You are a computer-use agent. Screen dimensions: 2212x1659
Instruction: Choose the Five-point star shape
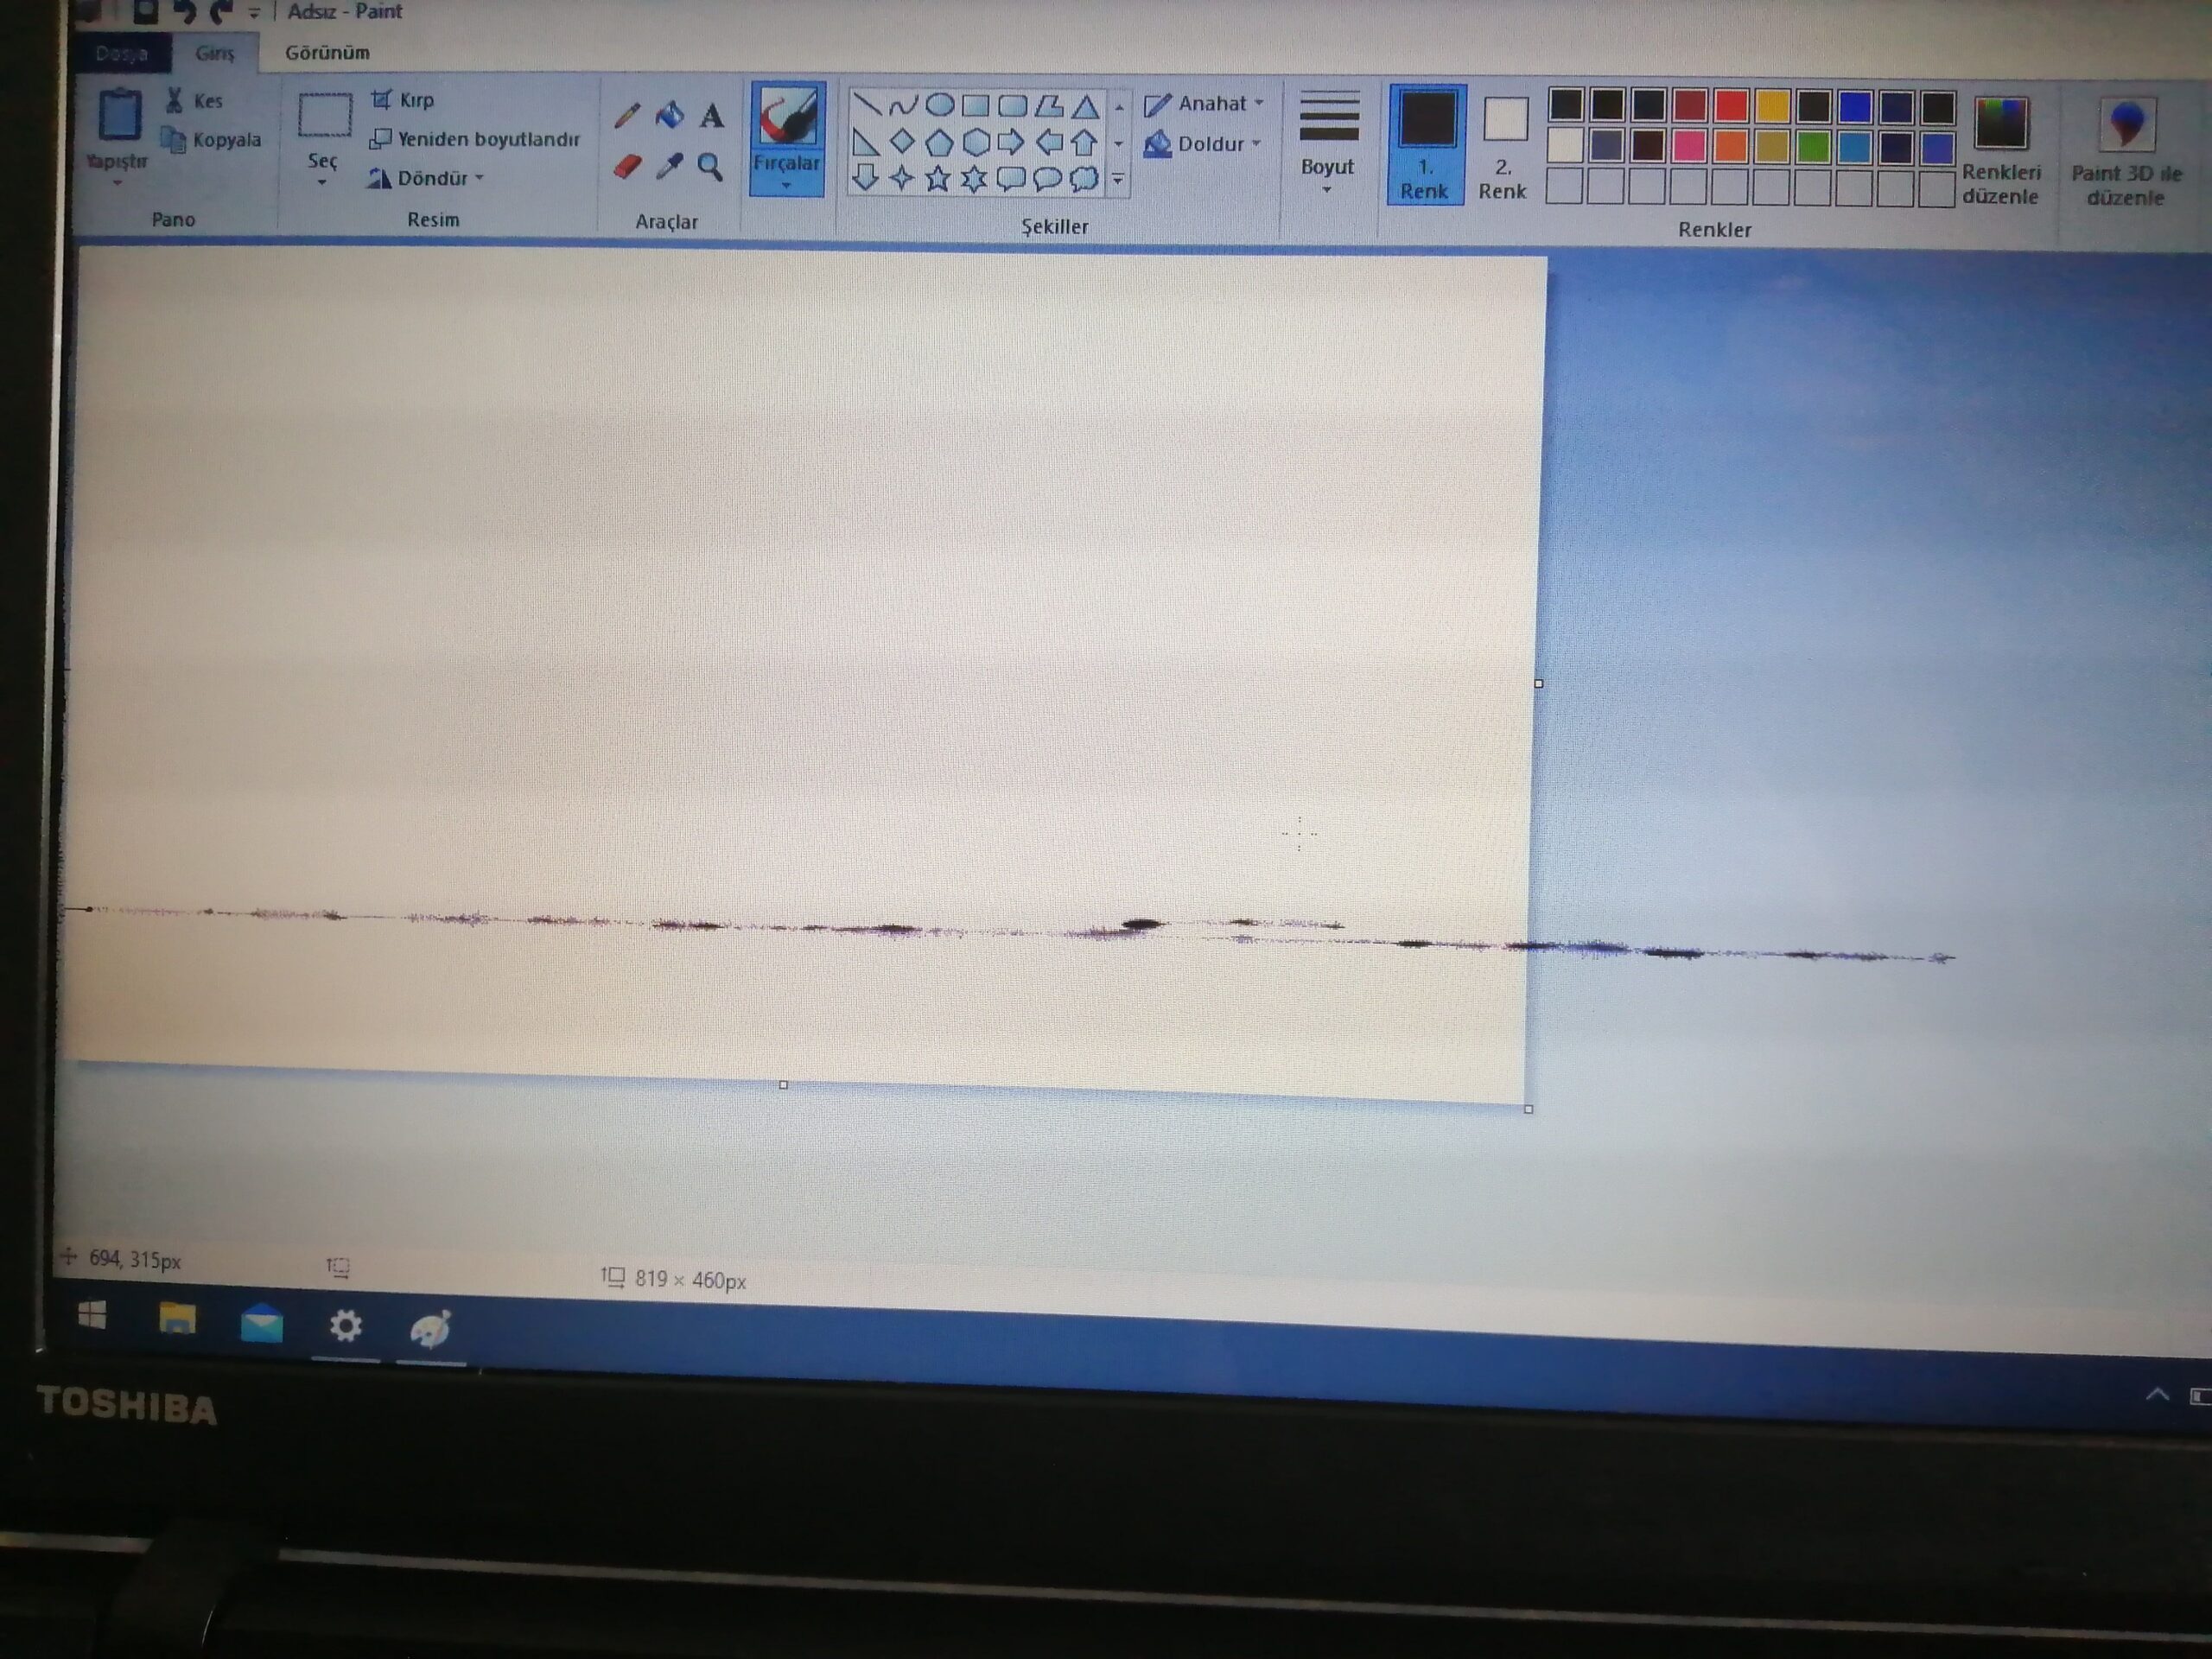click(x=938, y=179)
